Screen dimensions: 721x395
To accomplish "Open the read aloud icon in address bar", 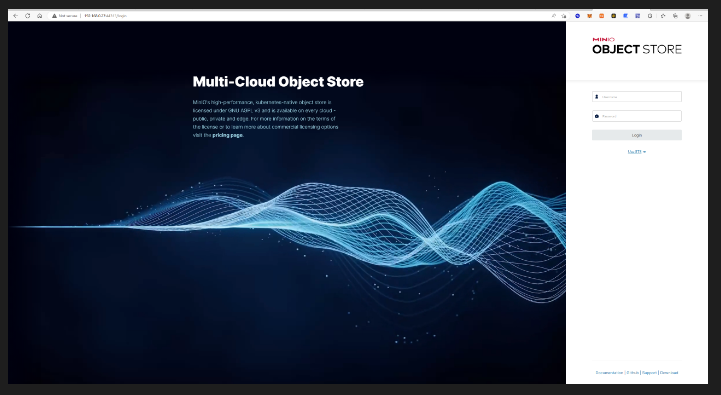I will (554, 16).
